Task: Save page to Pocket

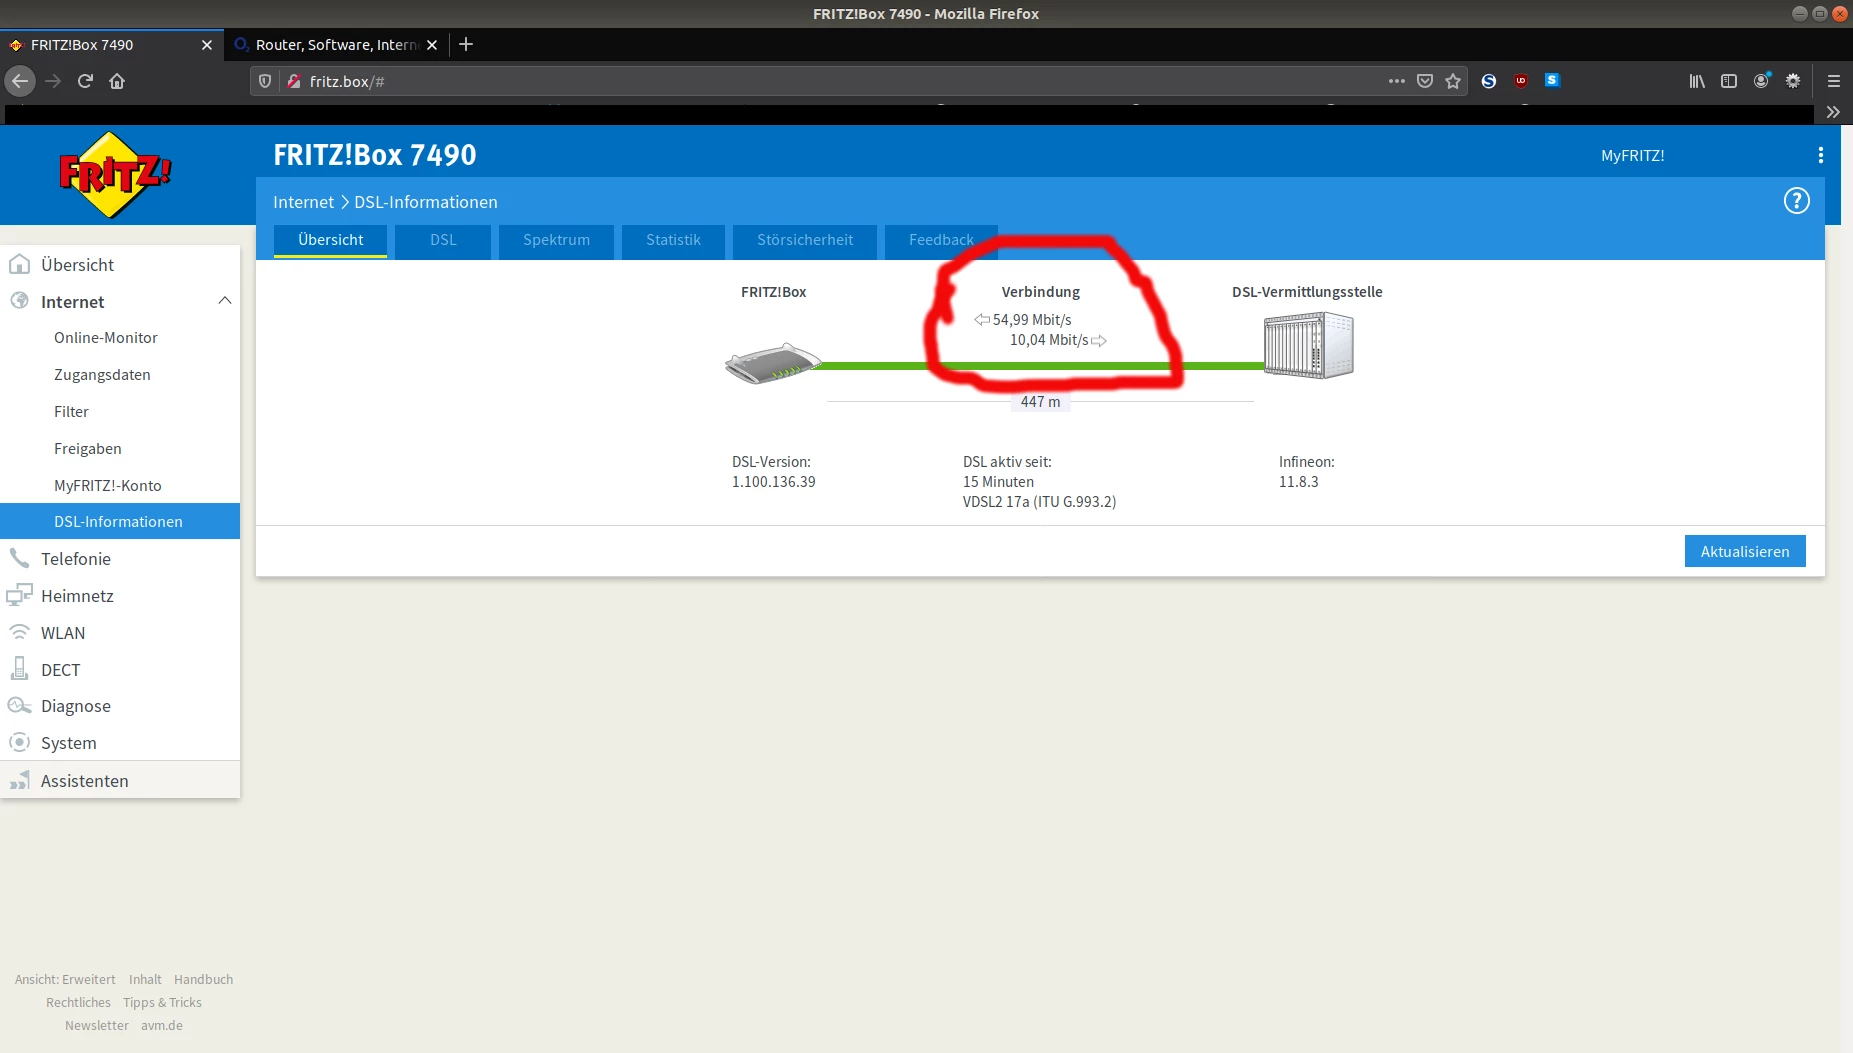Action: point(1425,81)
